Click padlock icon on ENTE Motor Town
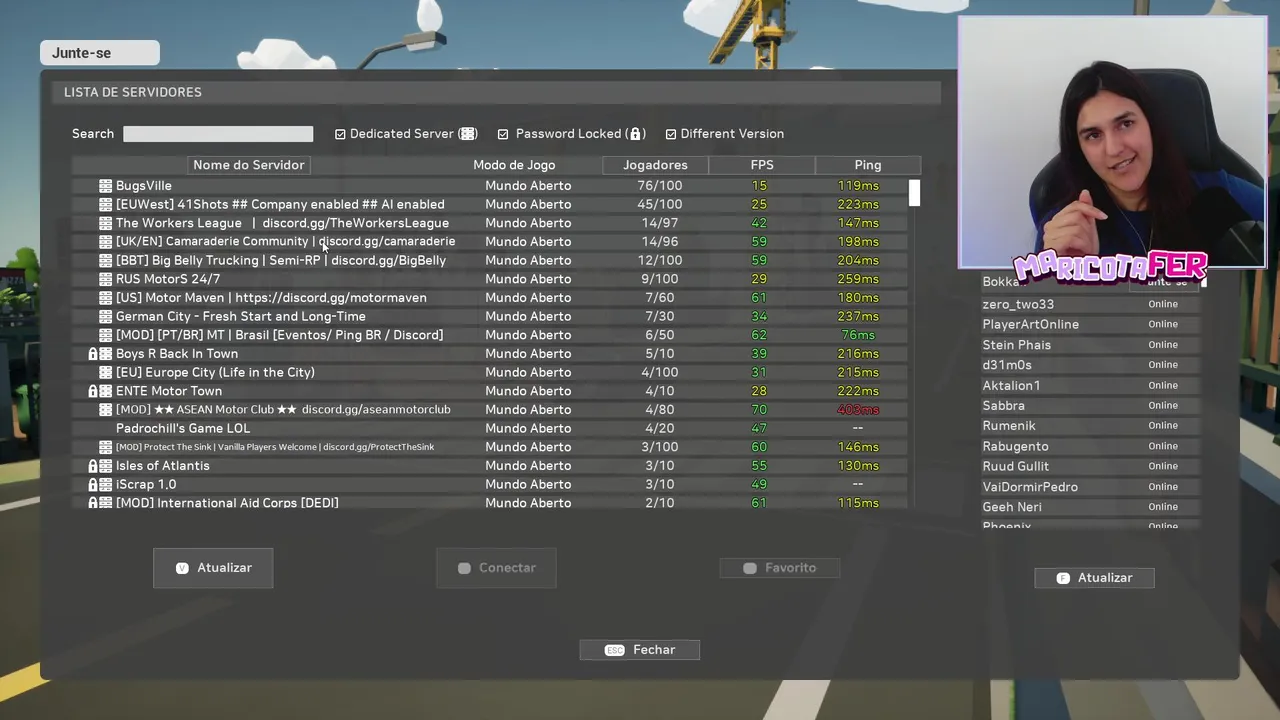 (93, 391)
